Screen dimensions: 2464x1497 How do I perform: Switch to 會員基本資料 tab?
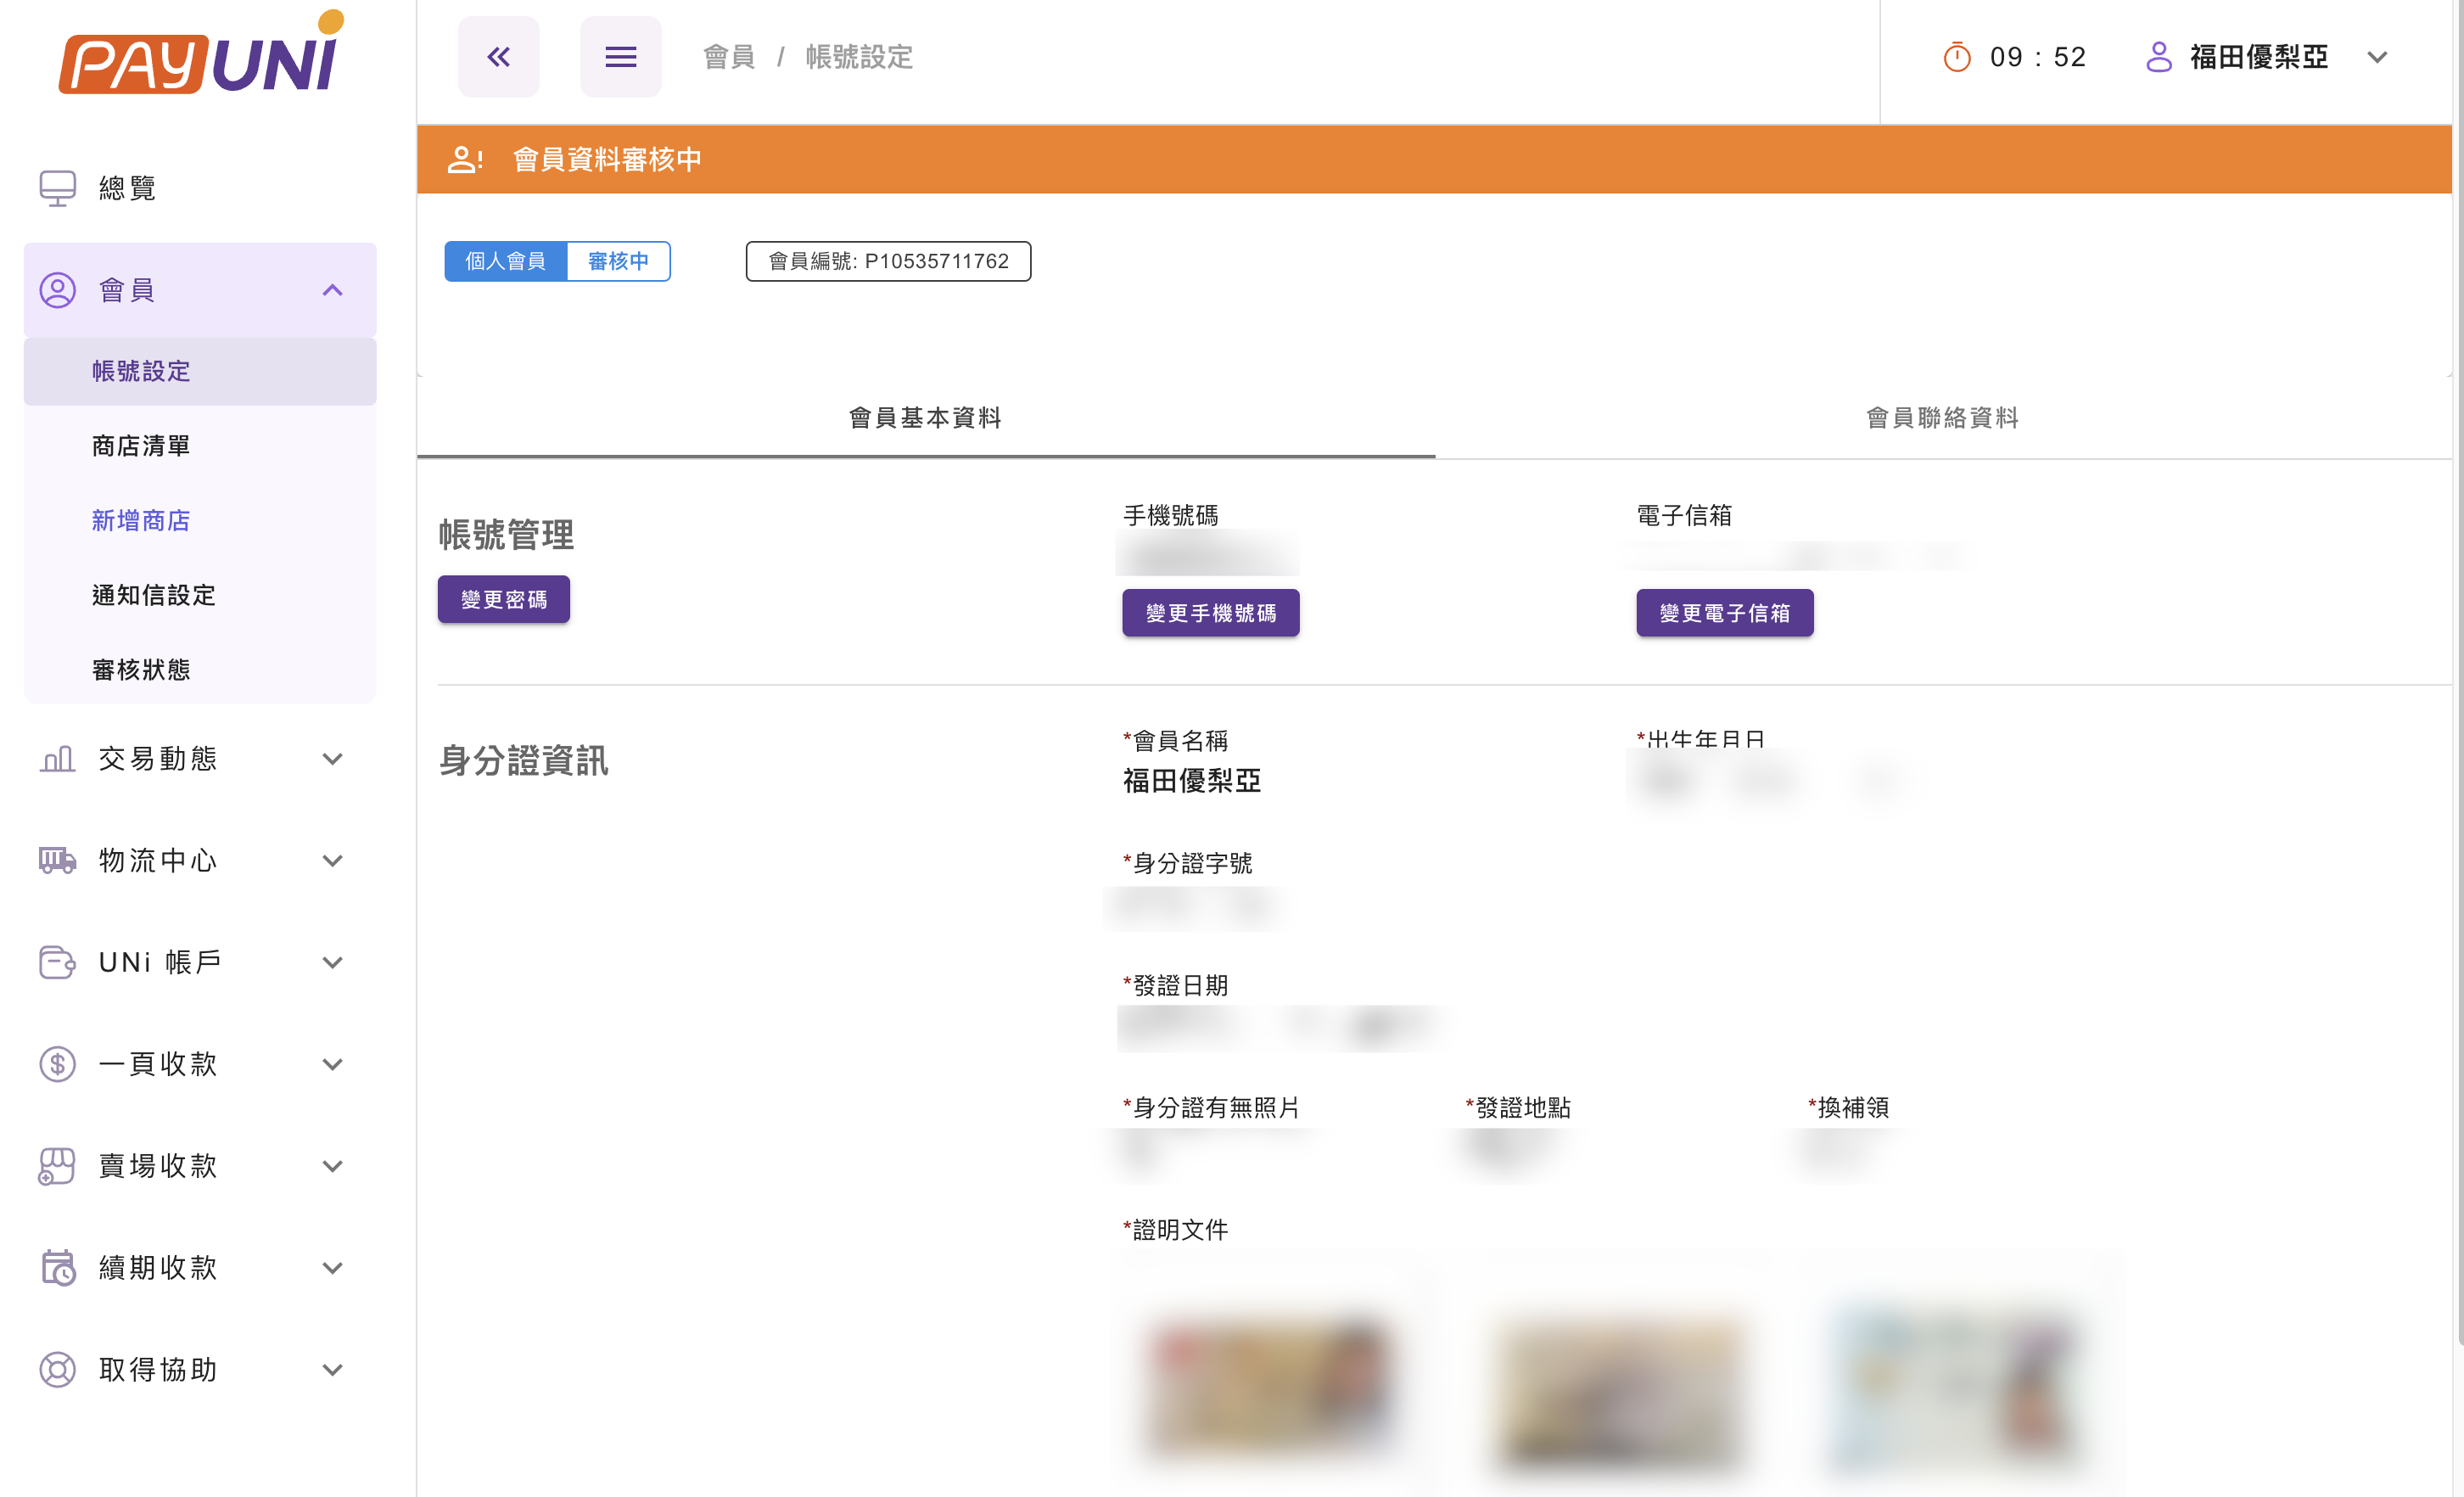925,418
